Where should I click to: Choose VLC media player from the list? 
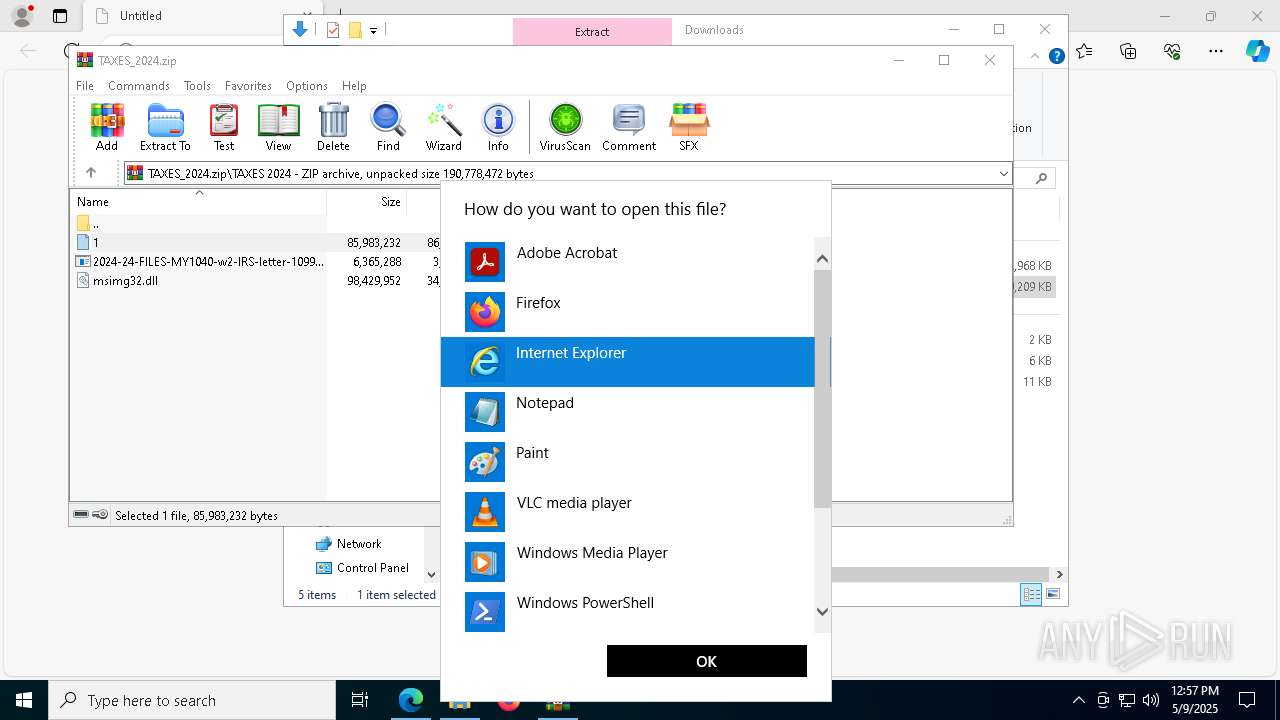pos(628,512)
